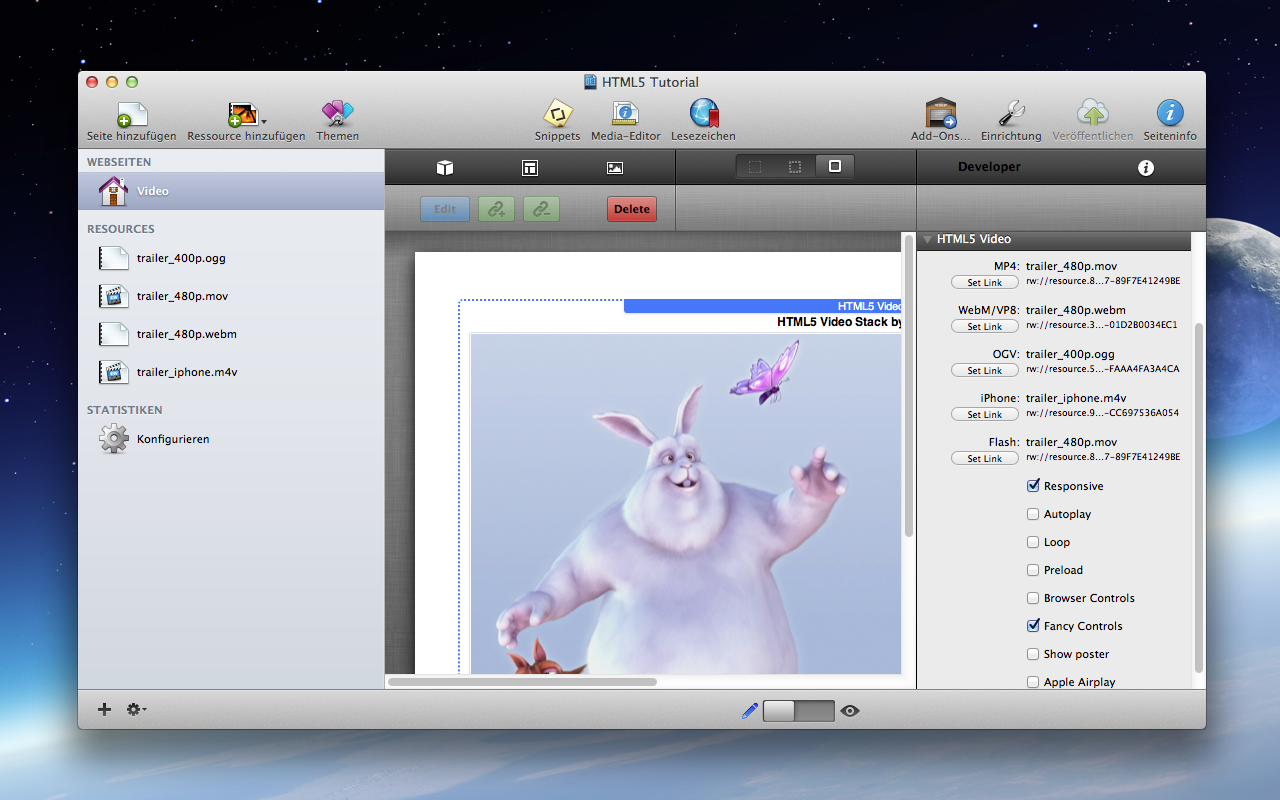Image resolution: width=1280 pixels, height=800 pixels.
Task: Click the bunny video preview image
Action: [x=686, y=503]
